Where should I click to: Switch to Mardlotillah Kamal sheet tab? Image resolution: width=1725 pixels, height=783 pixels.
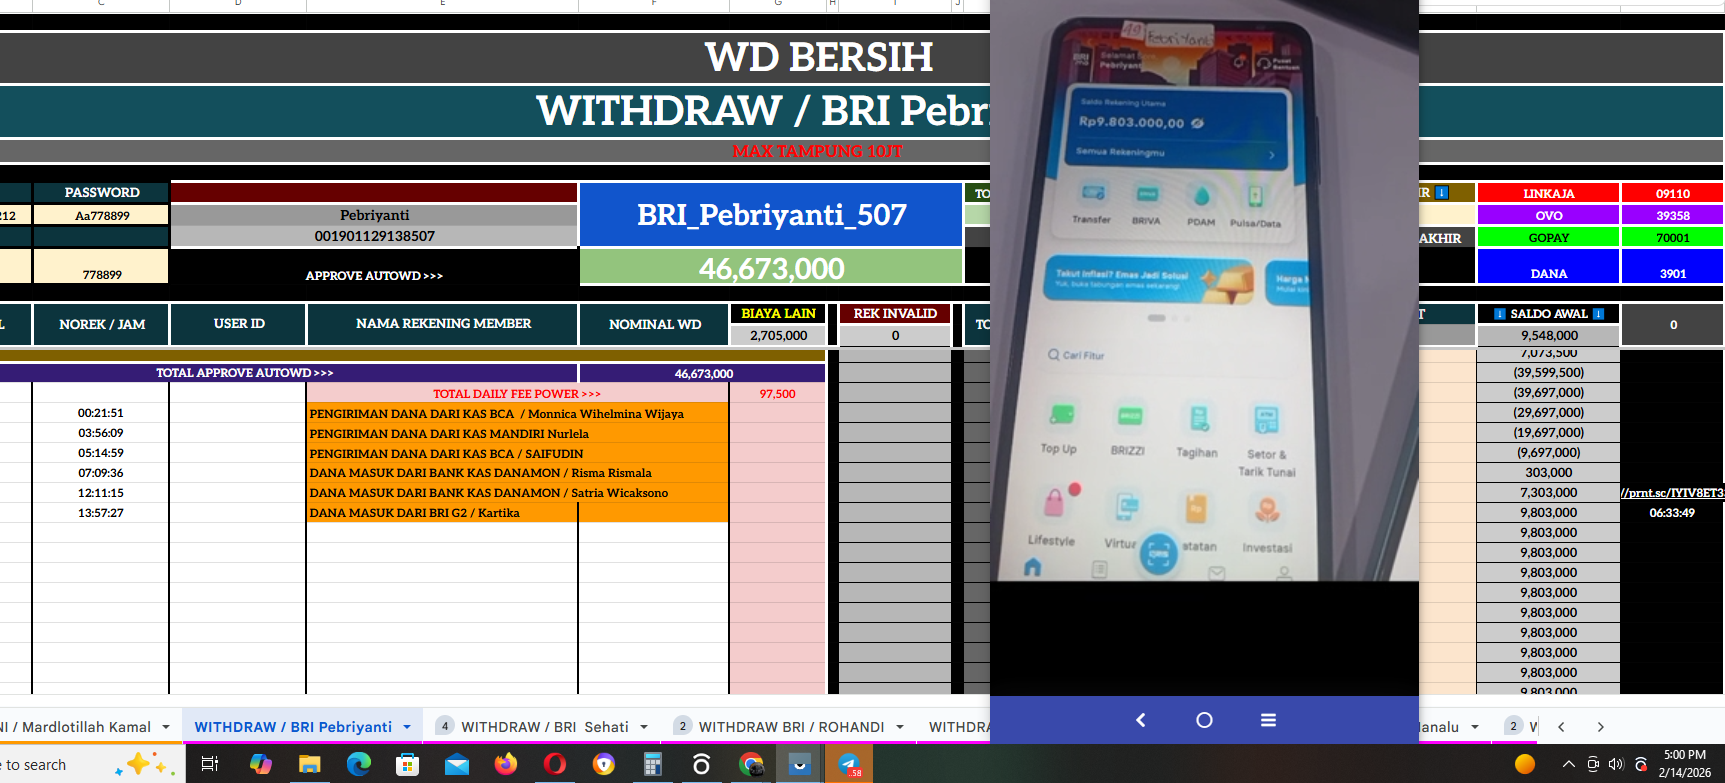[x=77, y=727]
